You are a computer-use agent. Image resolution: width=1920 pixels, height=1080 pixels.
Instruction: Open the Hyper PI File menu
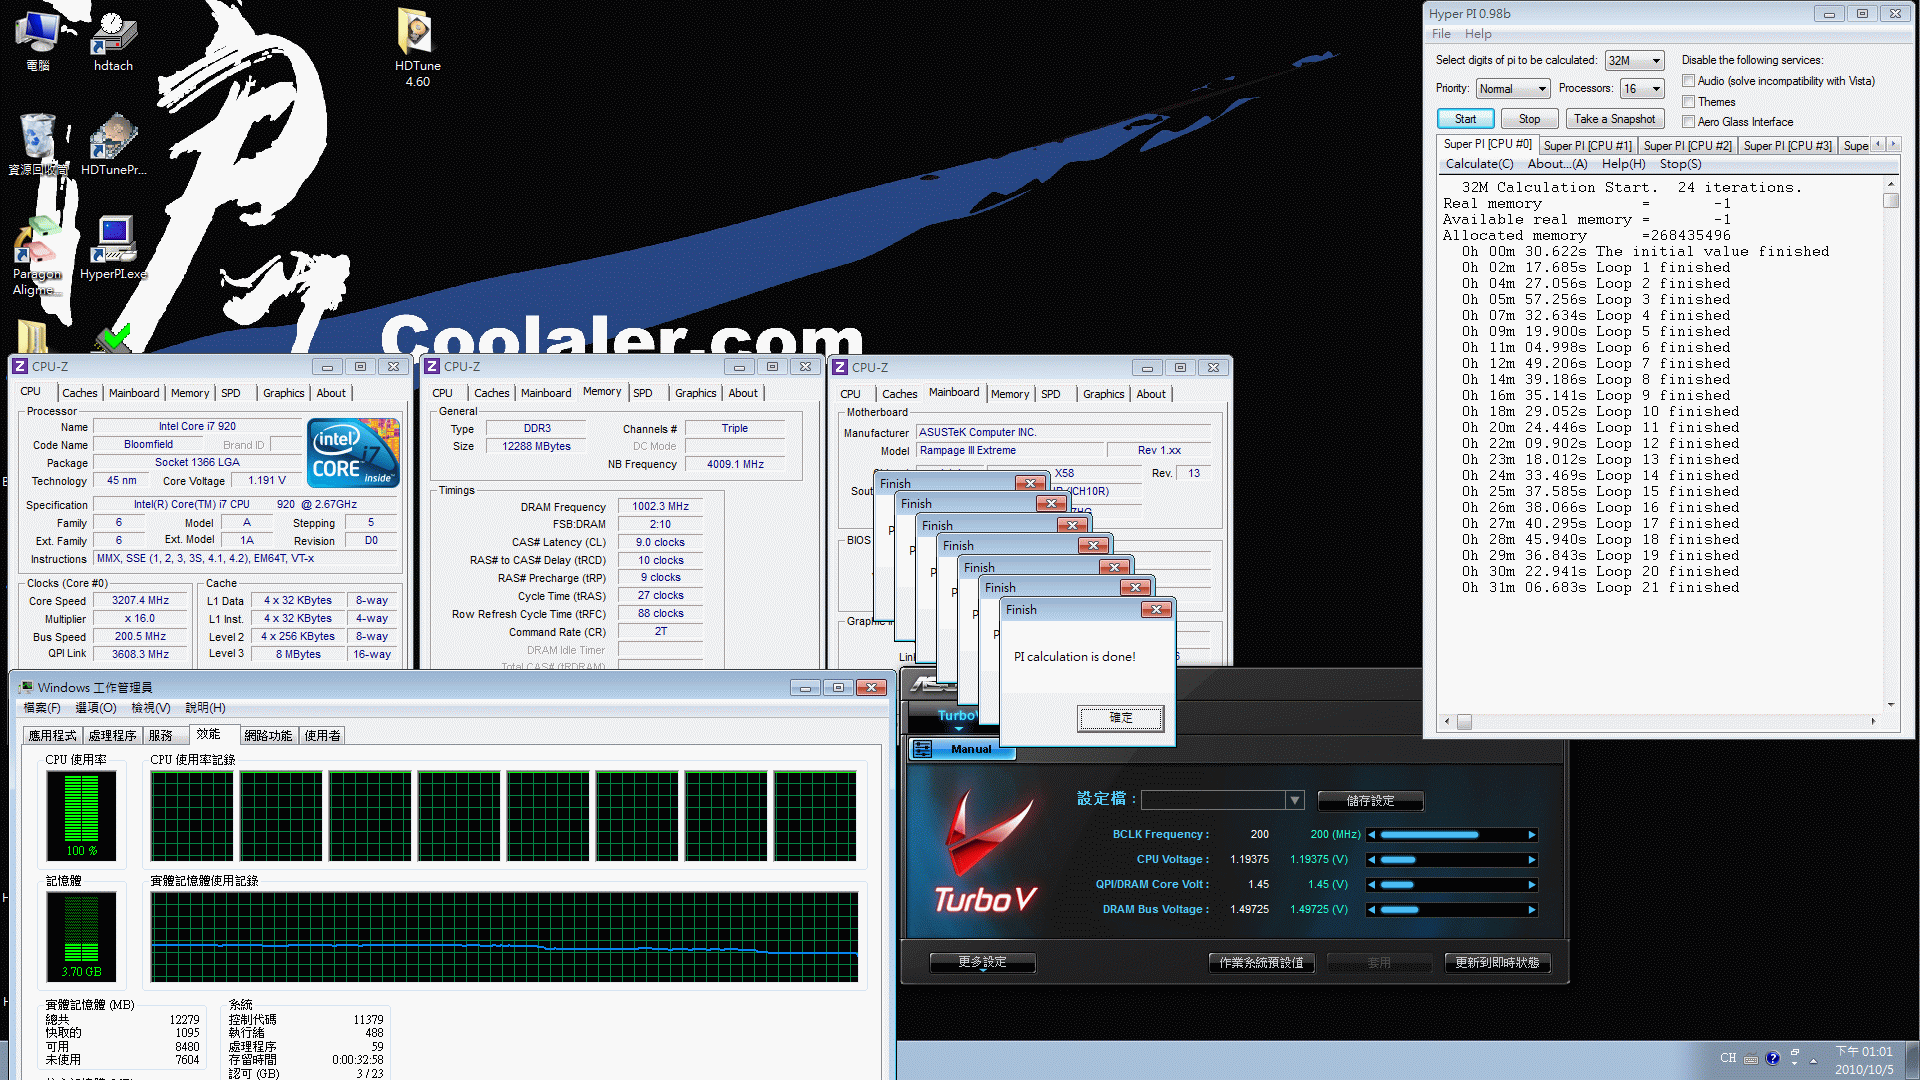pyautogui.click(x=1441, y=34)
